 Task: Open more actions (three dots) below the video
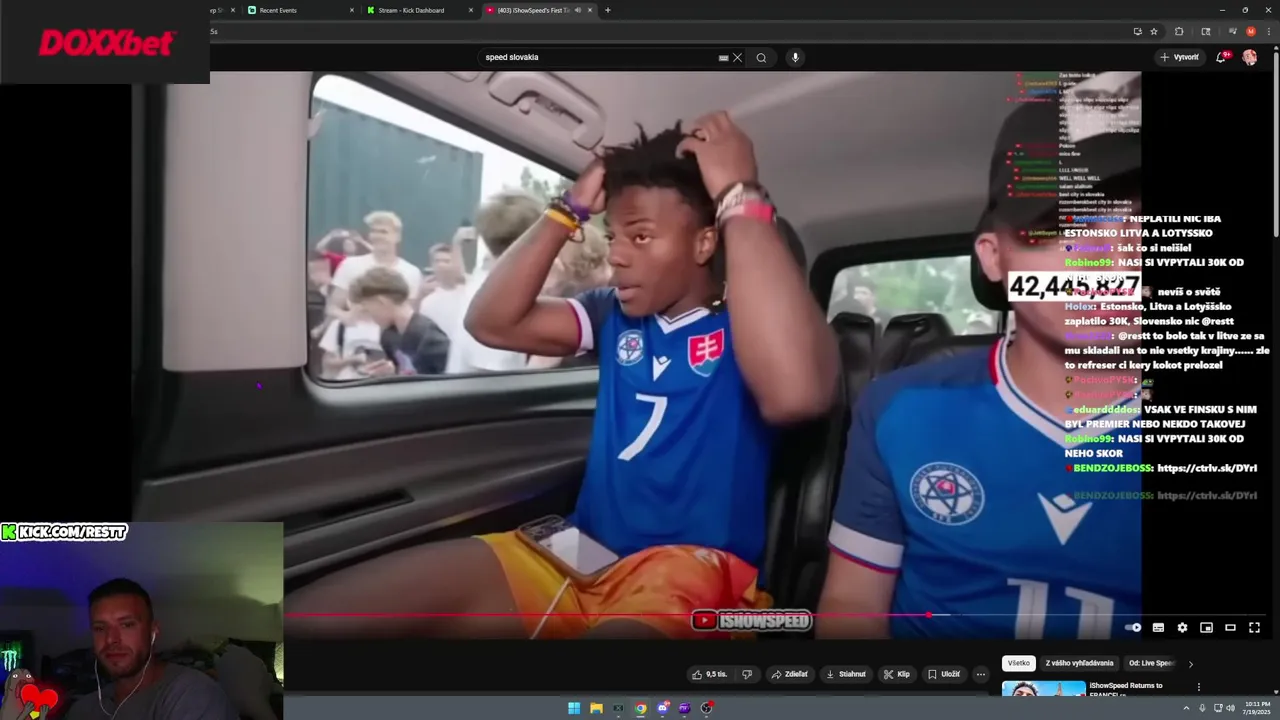pyautogui.click(x=981, y=674)
